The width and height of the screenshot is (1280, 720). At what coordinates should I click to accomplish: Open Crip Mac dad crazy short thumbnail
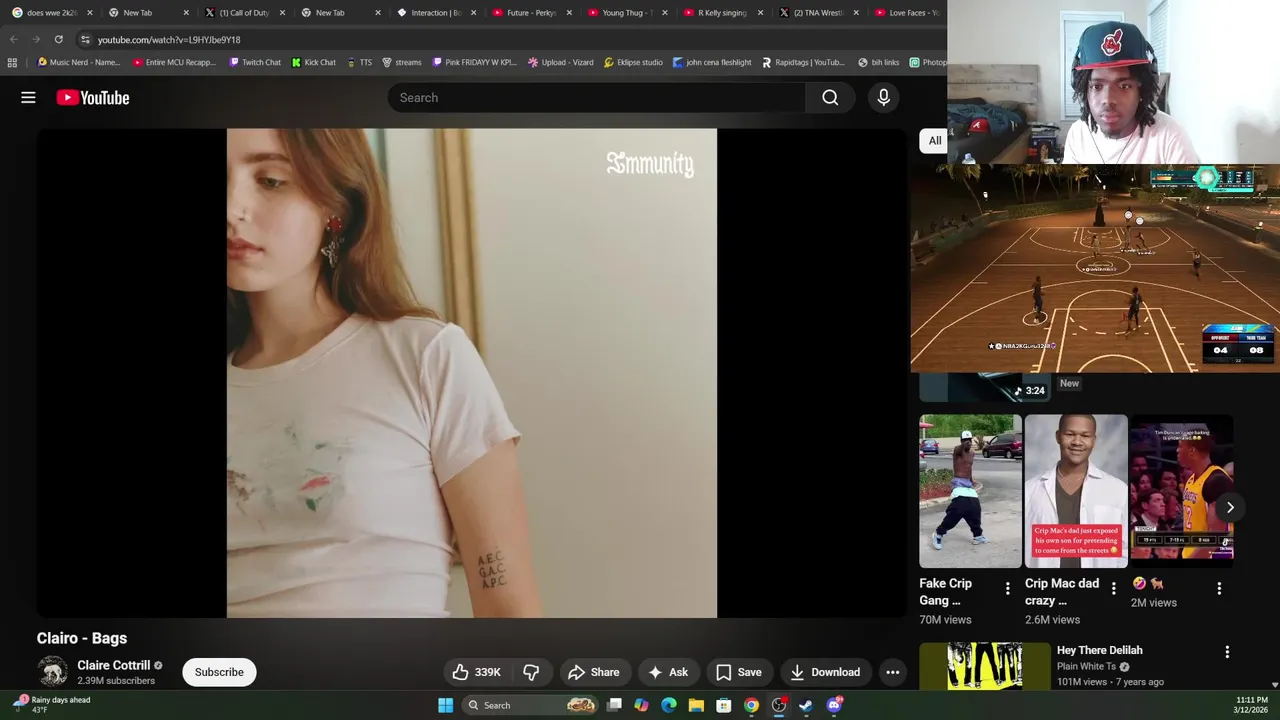1076,491
